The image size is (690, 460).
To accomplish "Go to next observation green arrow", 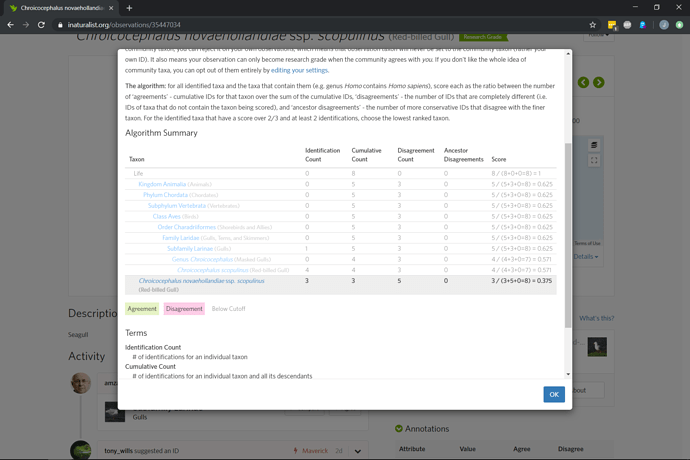I will 598,82.
